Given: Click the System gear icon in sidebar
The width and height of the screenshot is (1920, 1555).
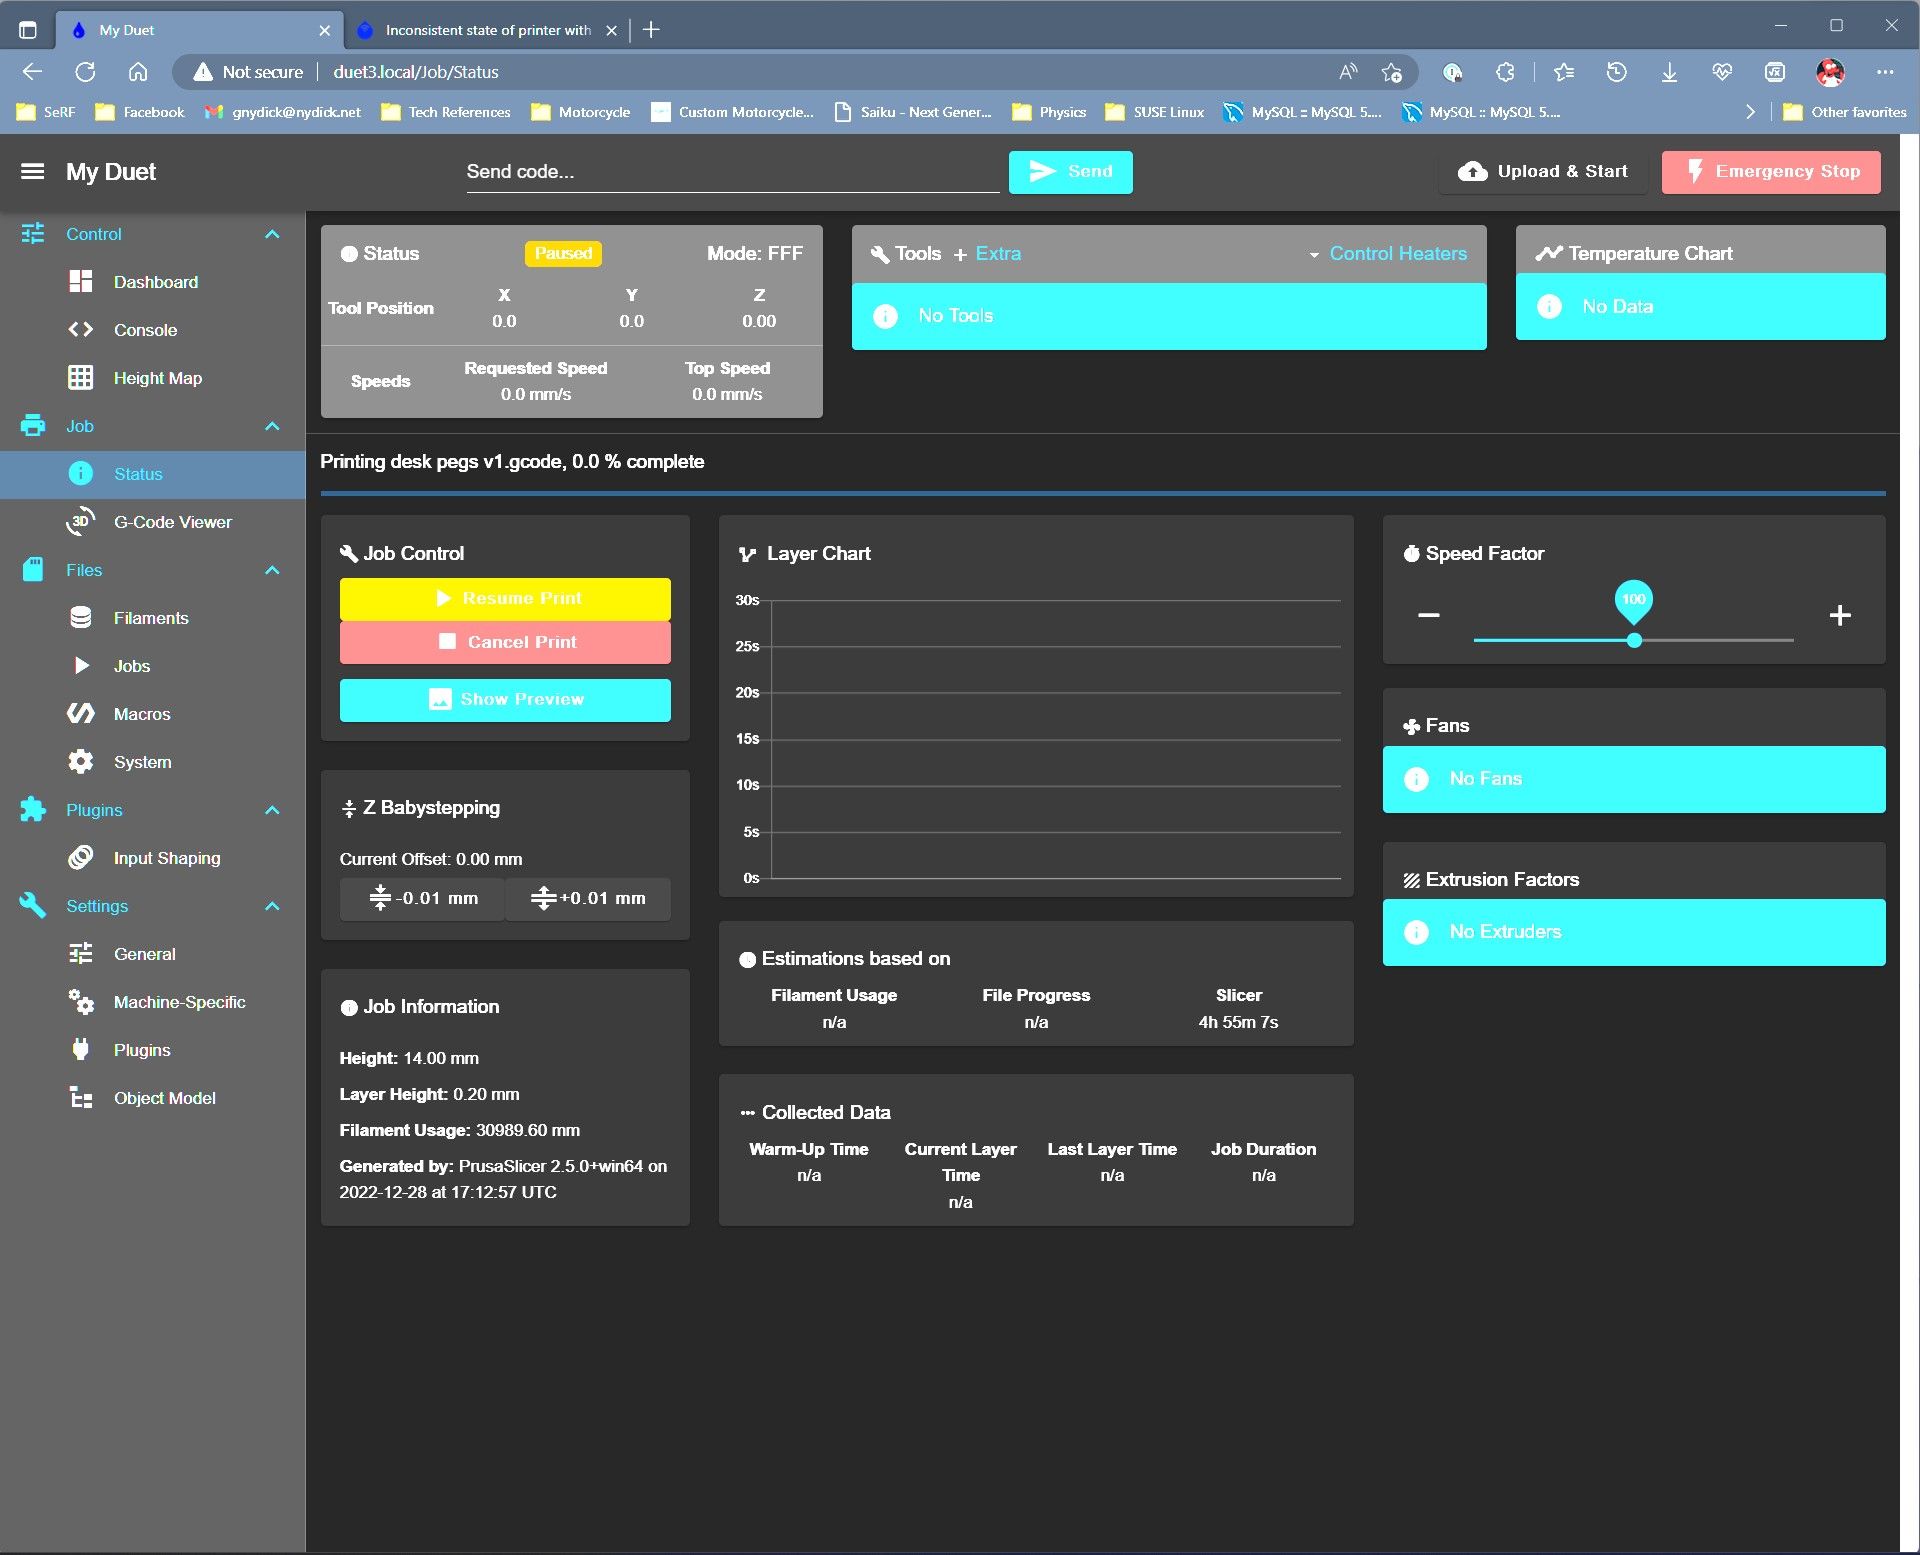Looking at the screenshot, I should click(x=81, y=762).
